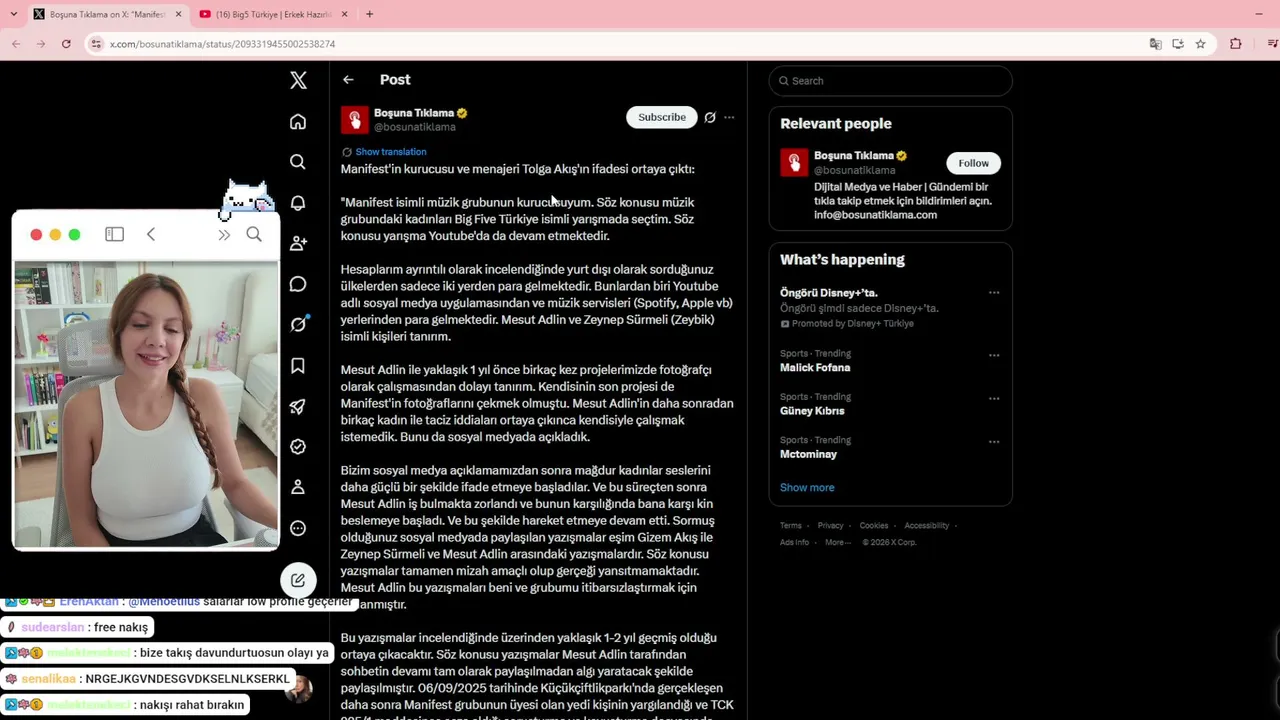This screenshot has height=720, width=1280.
Task: Open the Cookies footer link
Action: click(x=874, y=526)
